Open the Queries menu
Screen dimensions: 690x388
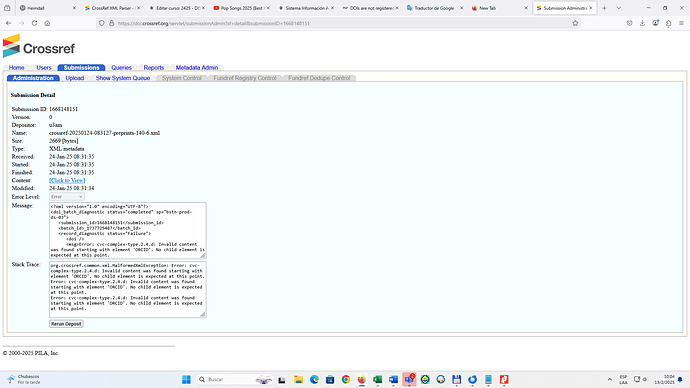click(121, 67)
